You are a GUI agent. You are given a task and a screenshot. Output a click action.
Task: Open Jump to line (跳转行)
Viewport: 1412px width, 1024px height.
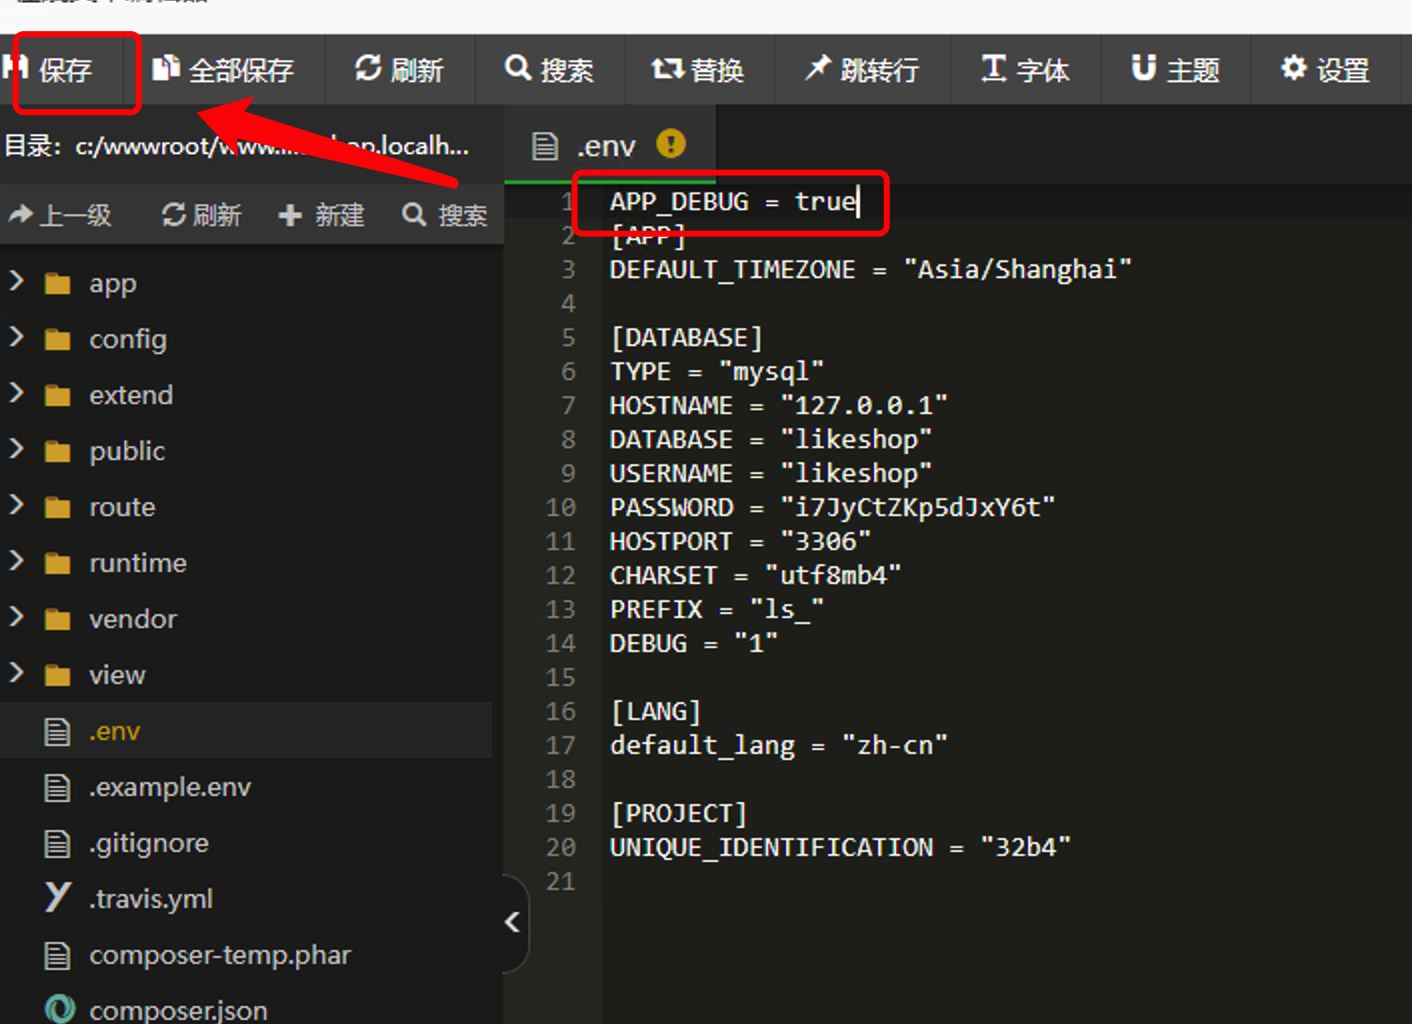(862, 70)
